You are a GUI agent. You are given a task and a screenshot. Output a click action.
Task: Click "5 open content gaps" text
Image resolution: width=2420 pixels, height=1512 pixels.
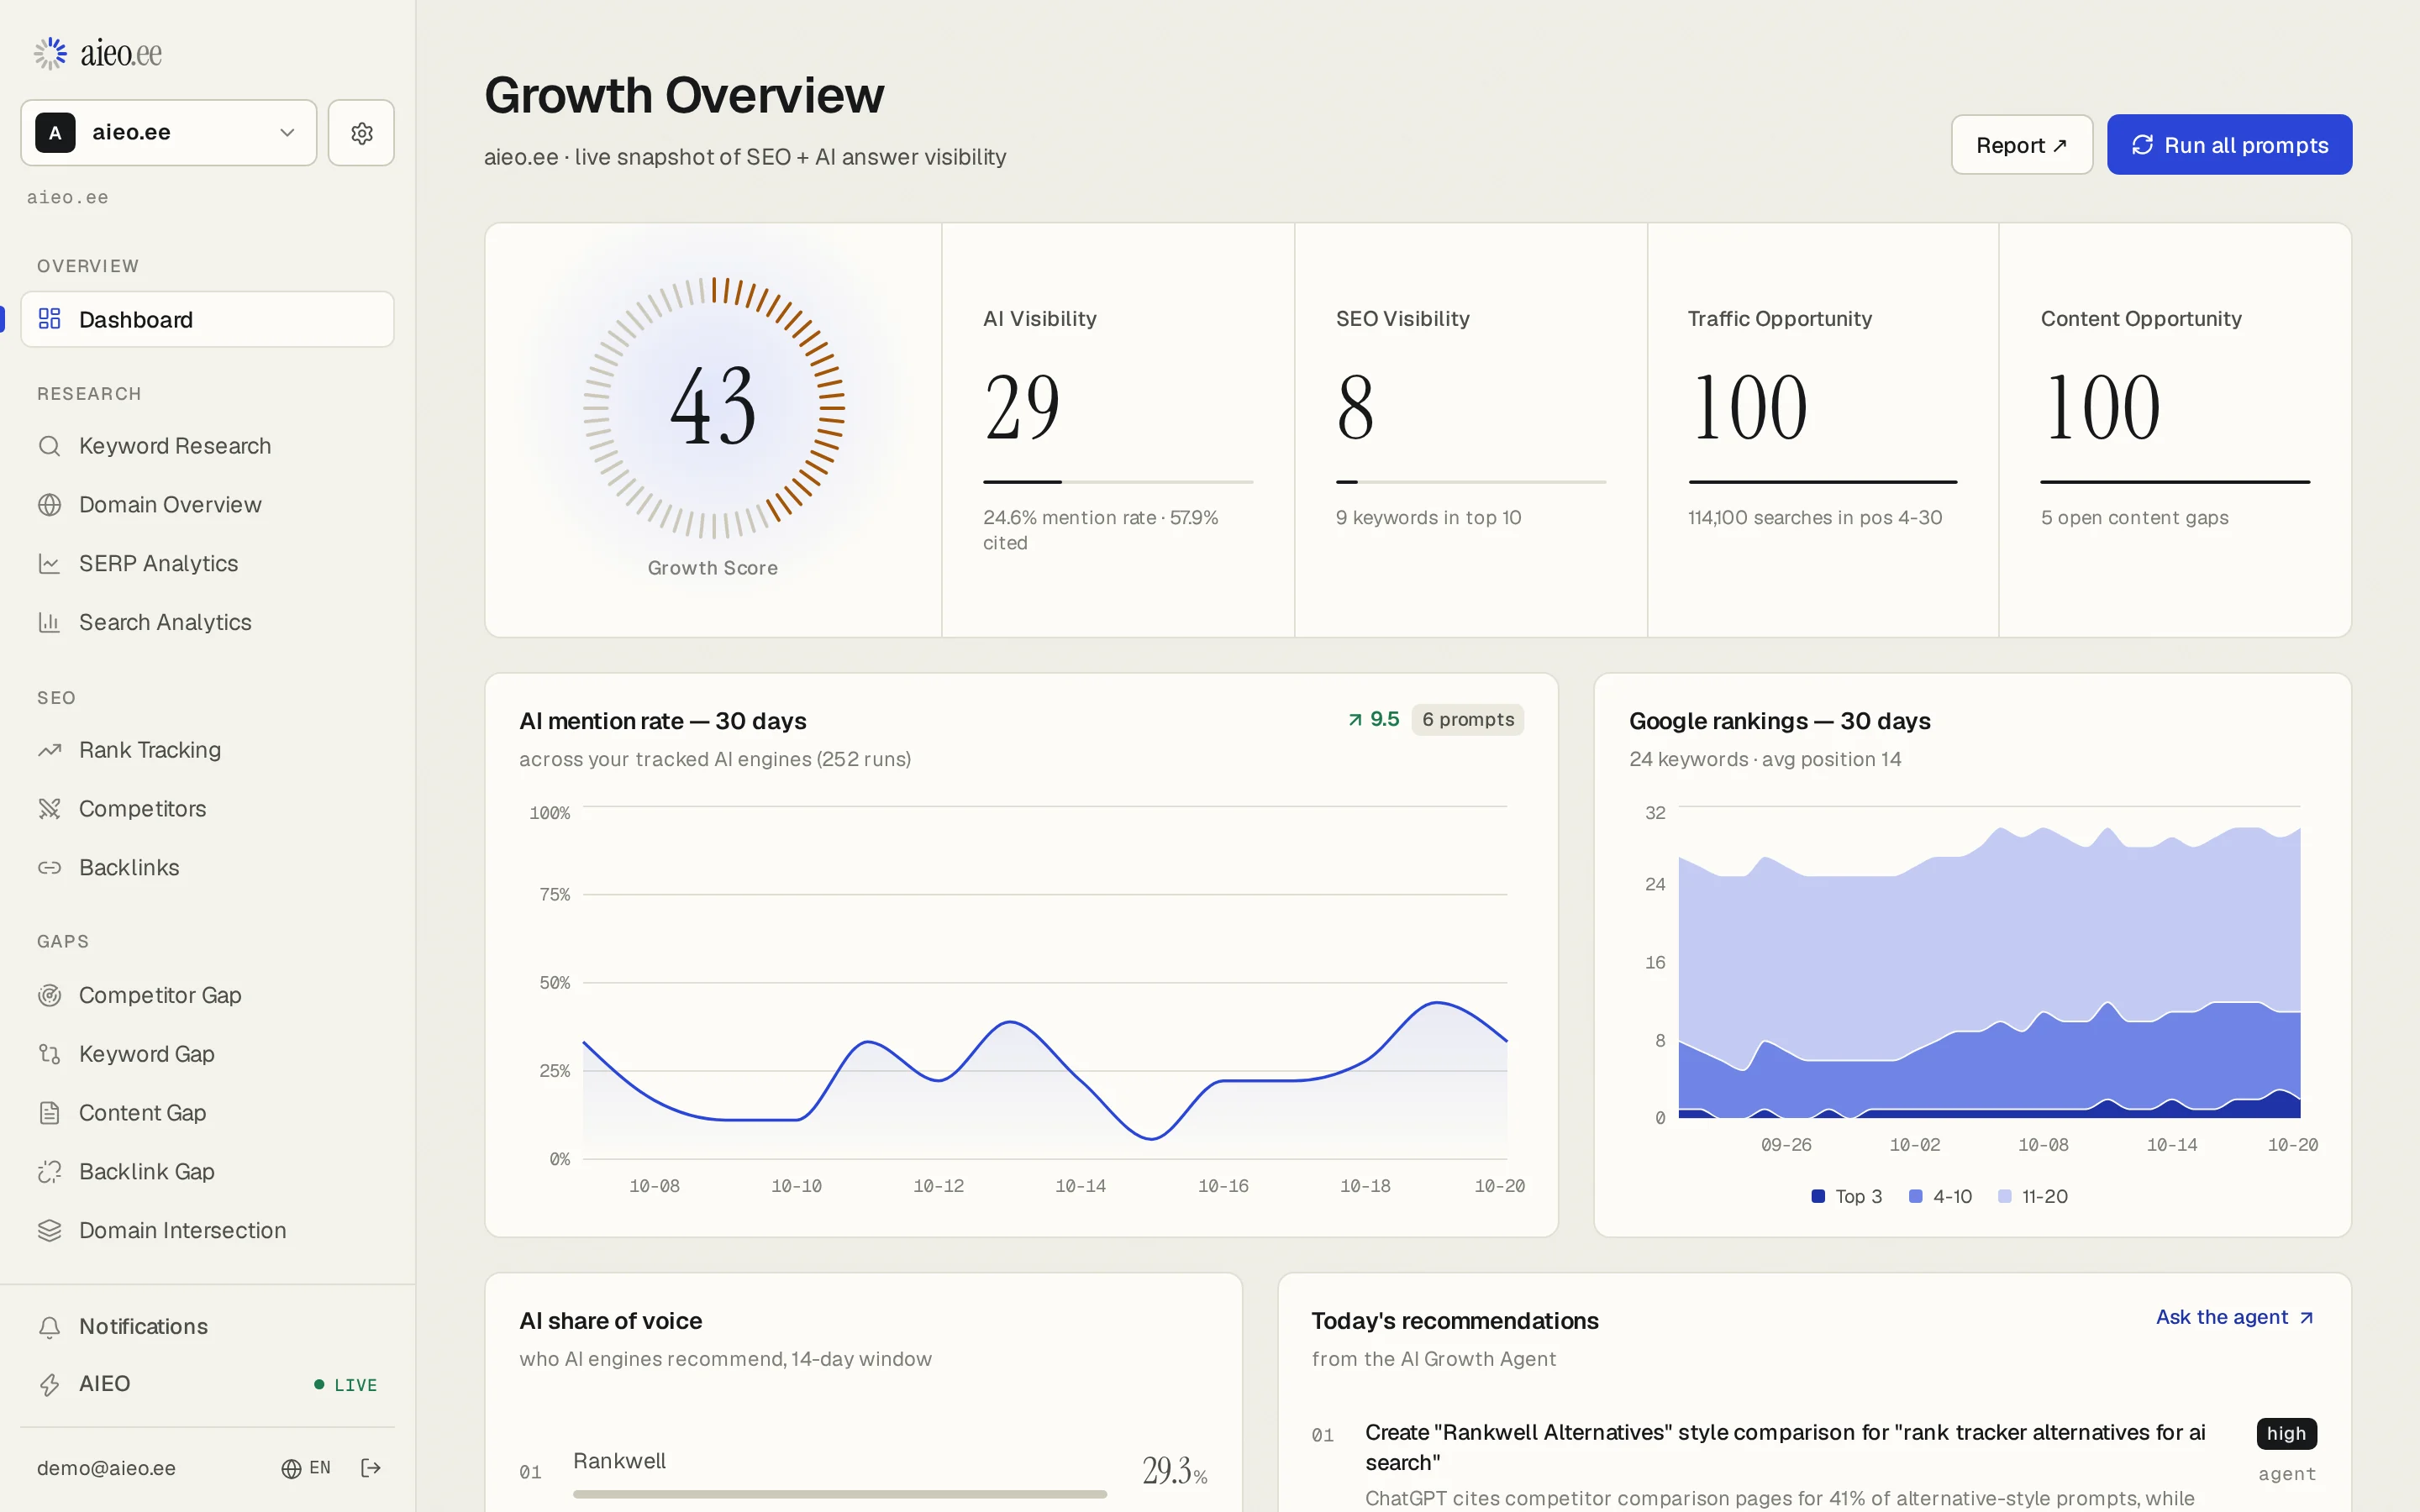click(2134, 518)
